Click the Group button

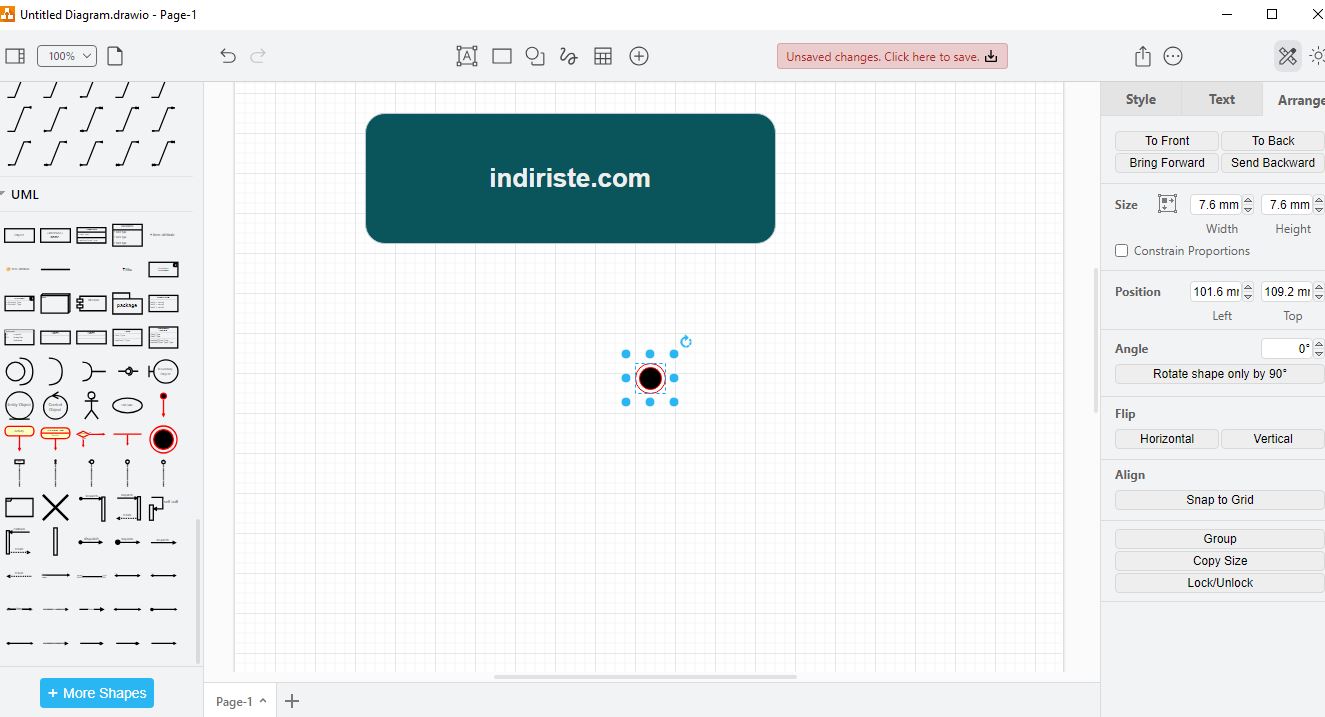click(x=1220, y=539)
